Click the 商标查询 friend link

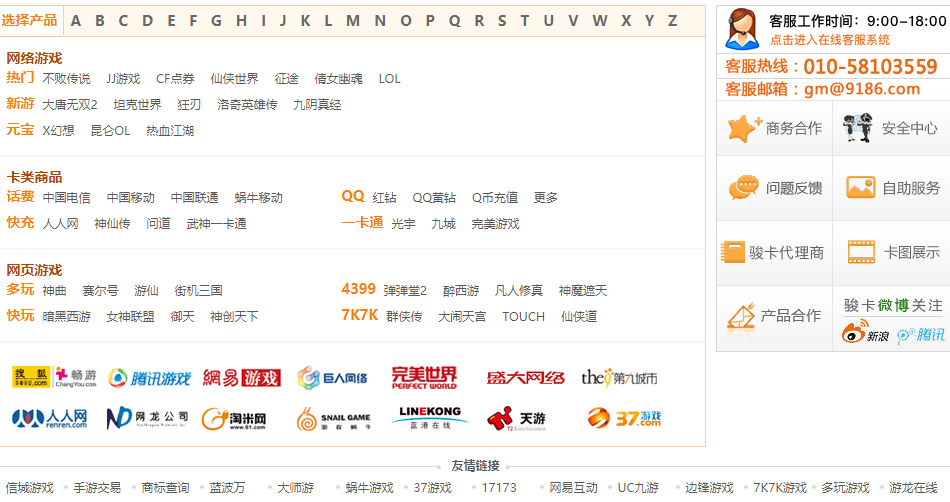click(x=165, y=487)
